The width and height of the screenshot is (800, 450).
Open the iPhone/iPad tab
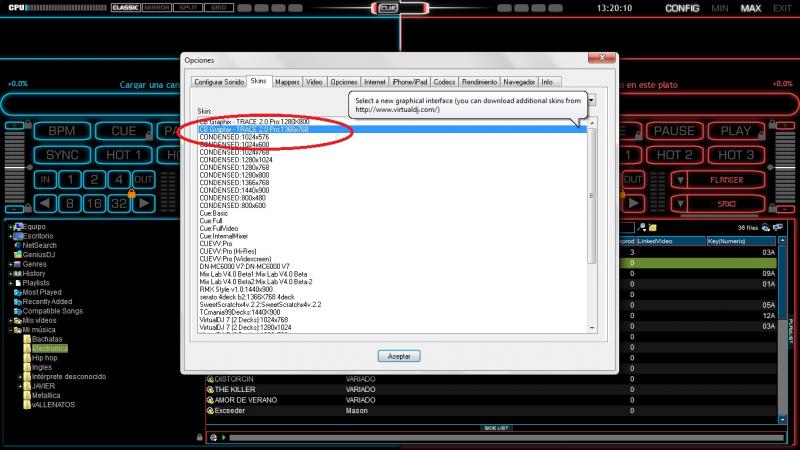tap(409, 82)
